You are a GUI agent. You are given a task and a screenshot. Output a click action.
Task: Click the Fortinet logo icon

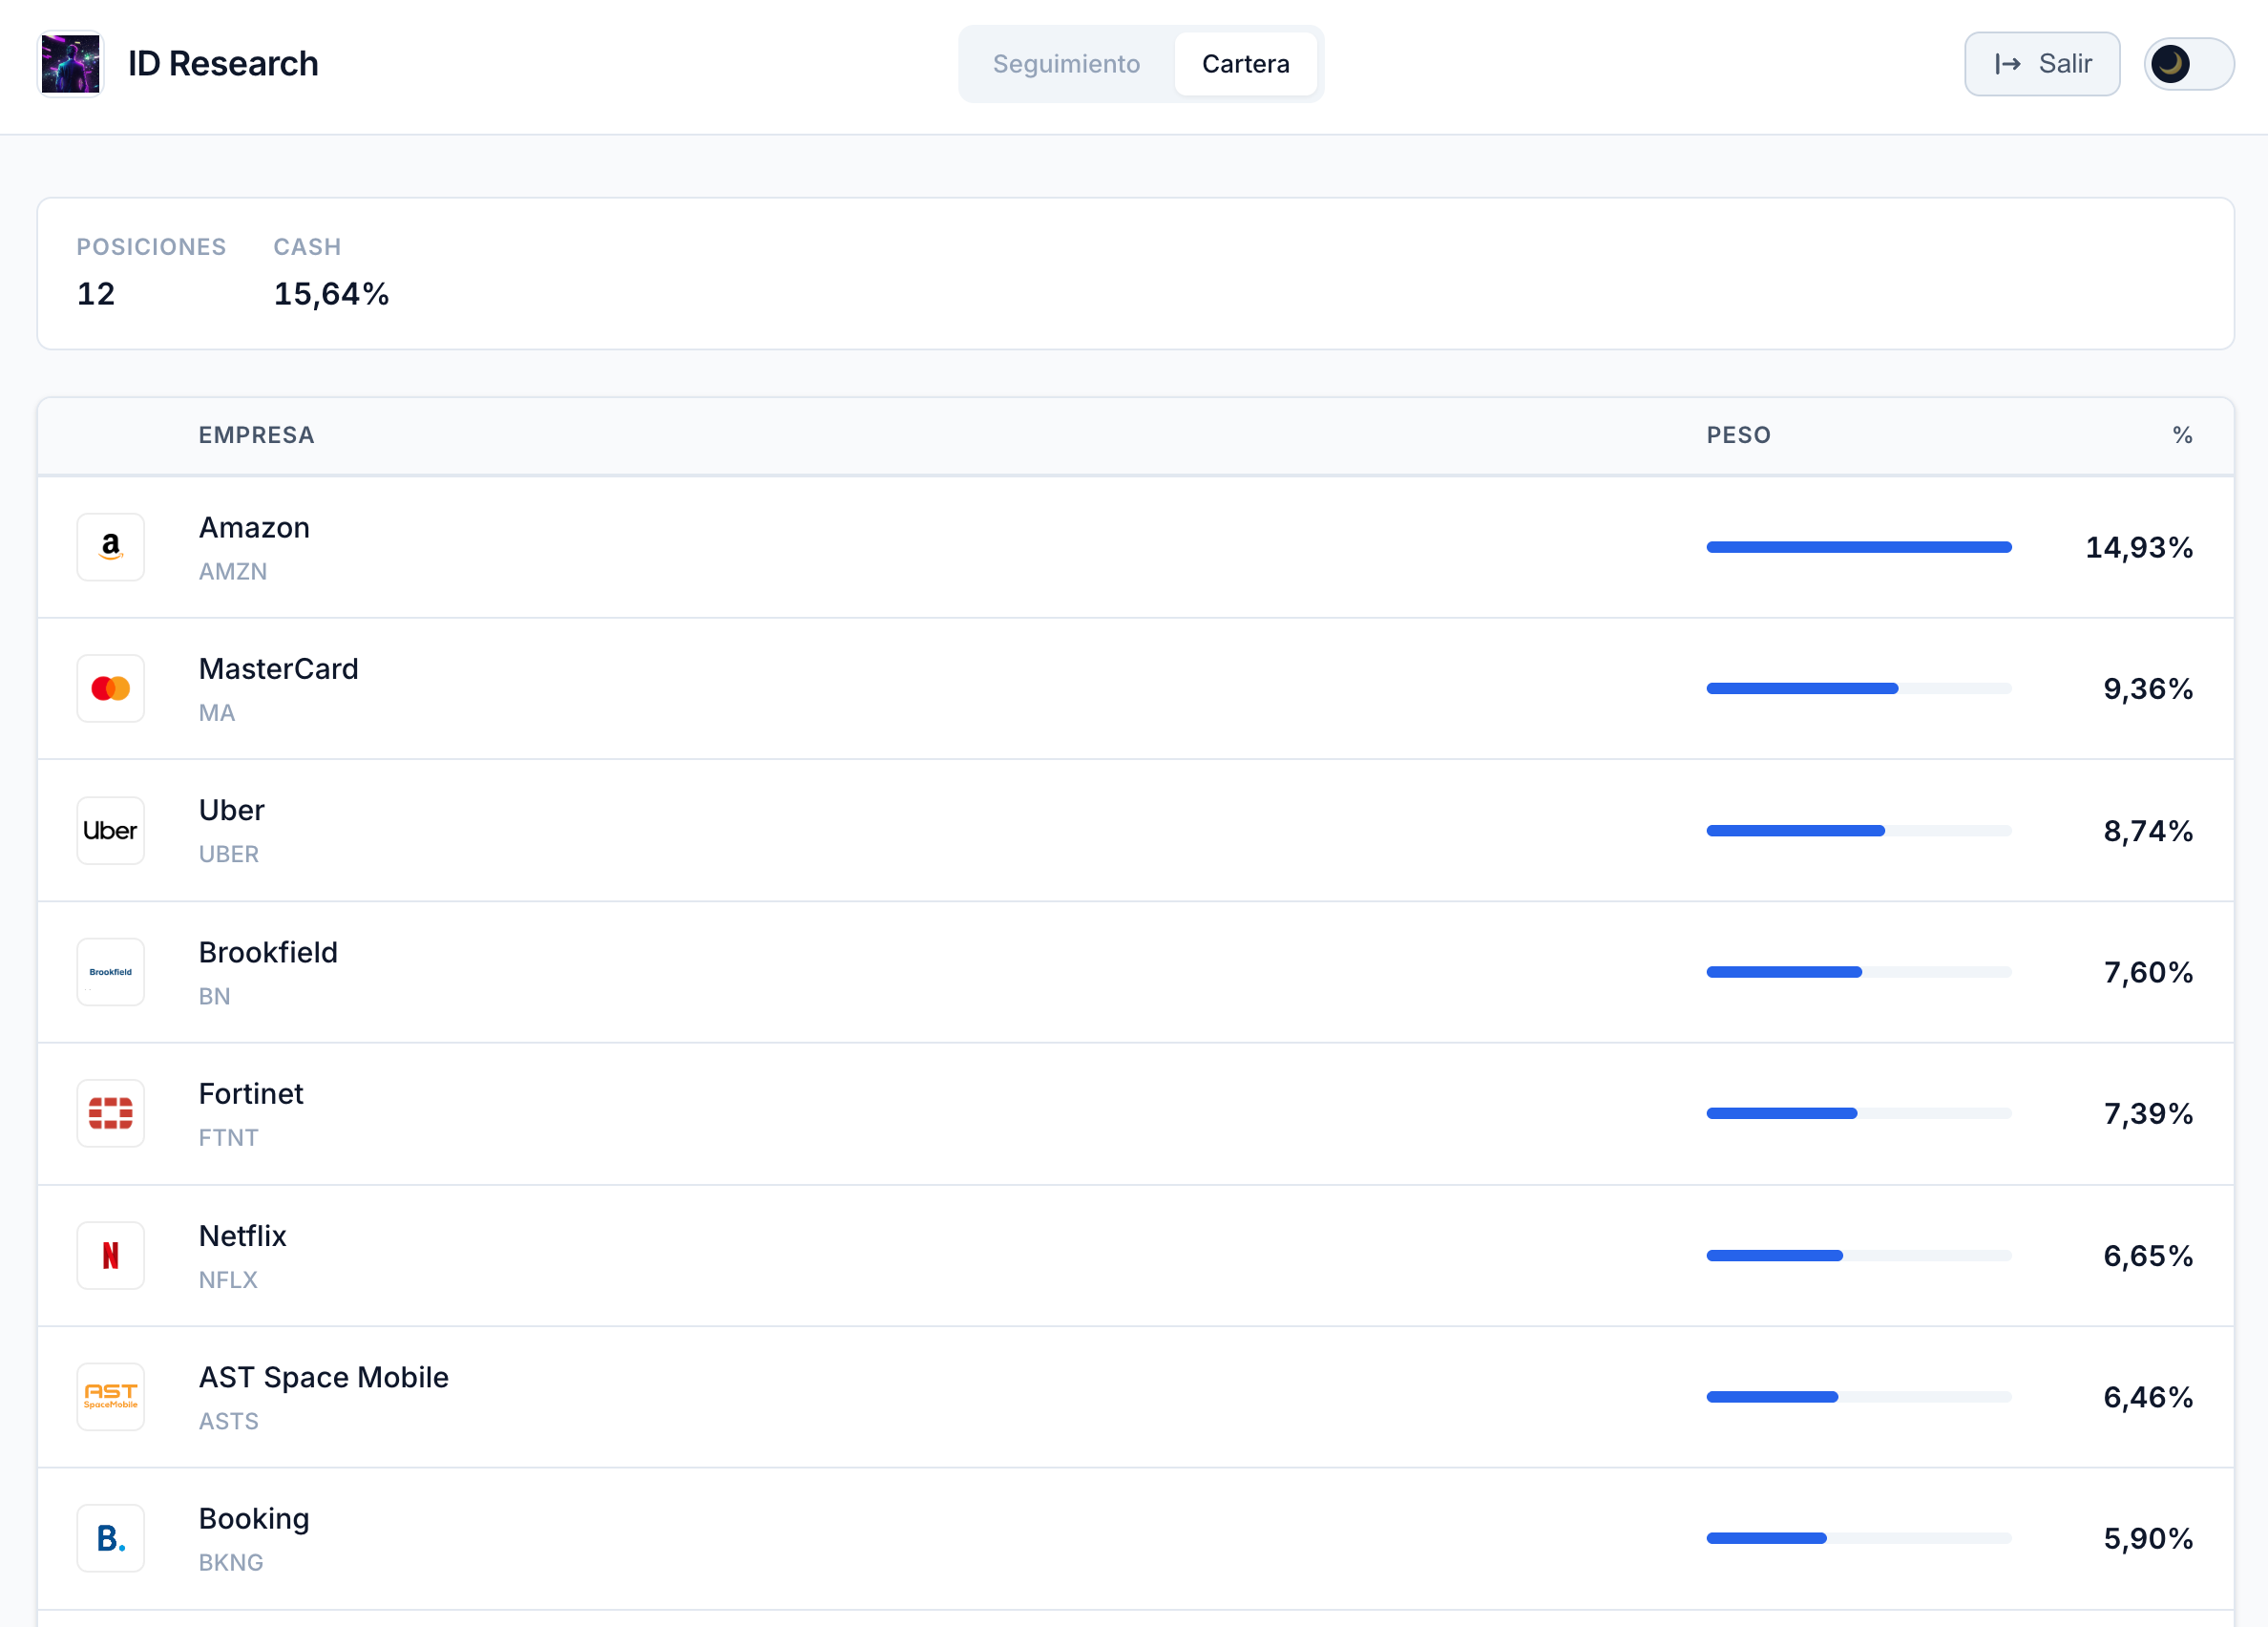[111, 1113]
